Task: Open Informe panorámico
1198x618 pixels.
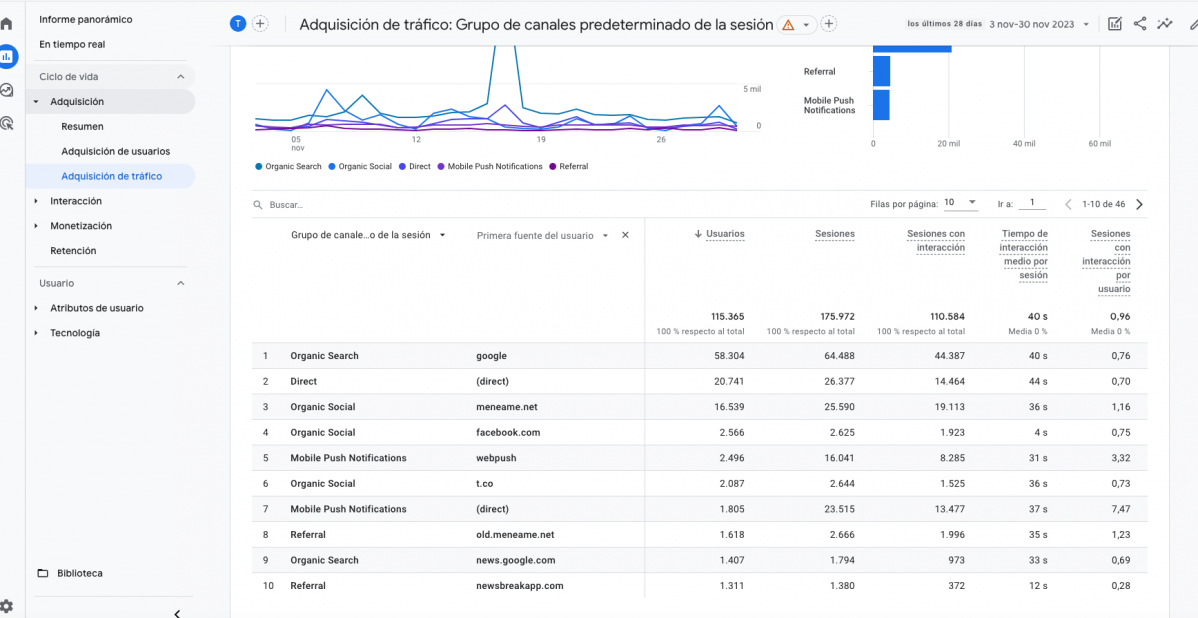Action: (x=86, y=19)
